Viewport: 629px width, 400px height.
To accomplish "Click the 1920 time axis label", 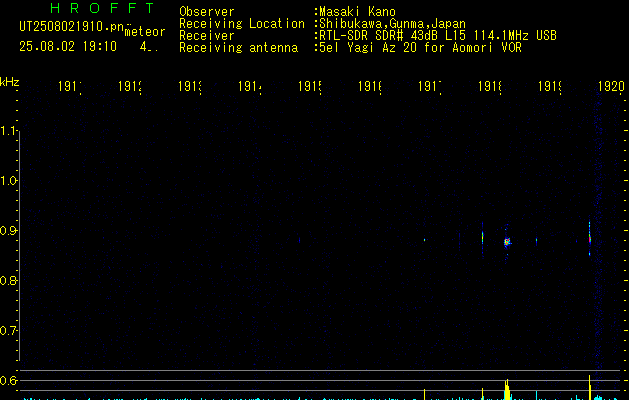I will point(611,86).
